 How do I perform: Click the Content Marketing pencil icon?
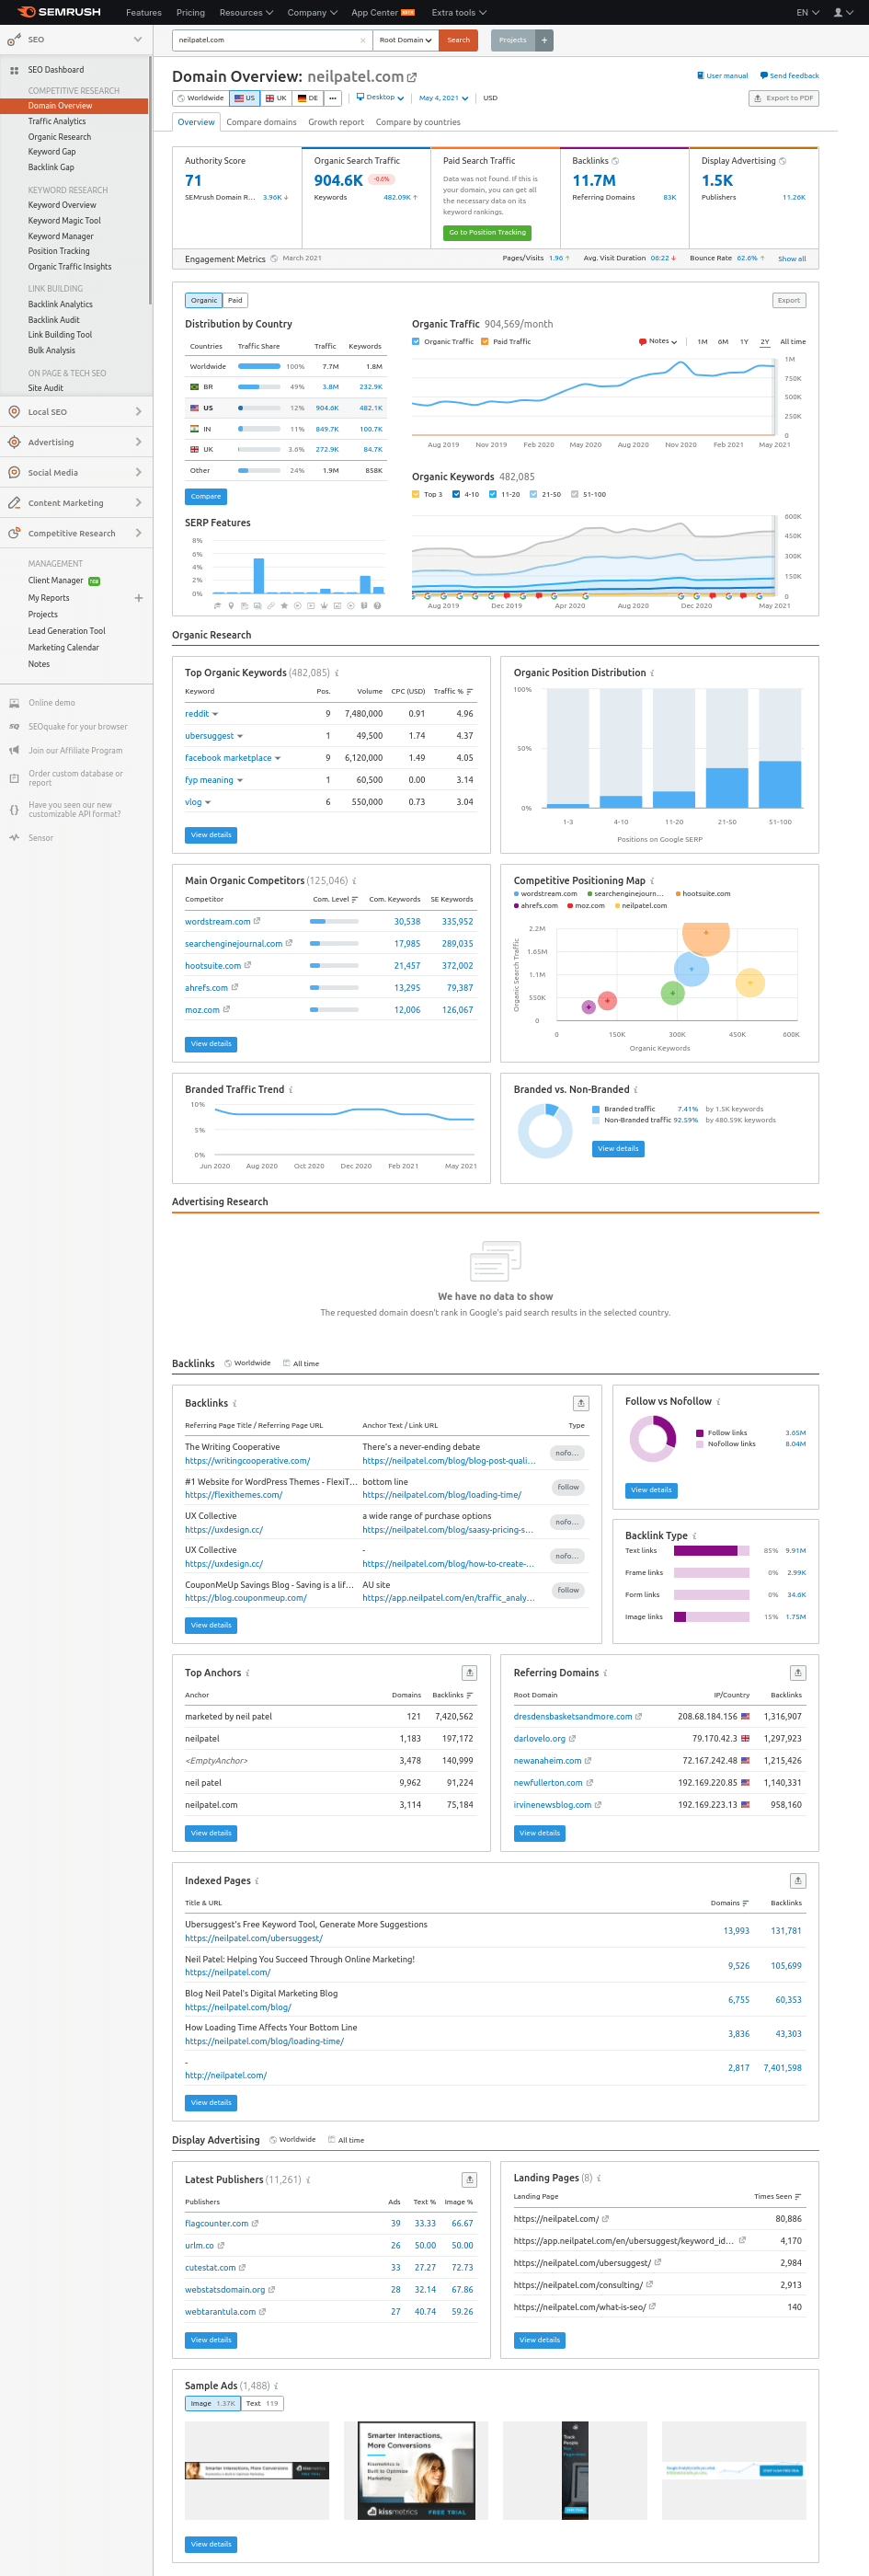point(14,503)
